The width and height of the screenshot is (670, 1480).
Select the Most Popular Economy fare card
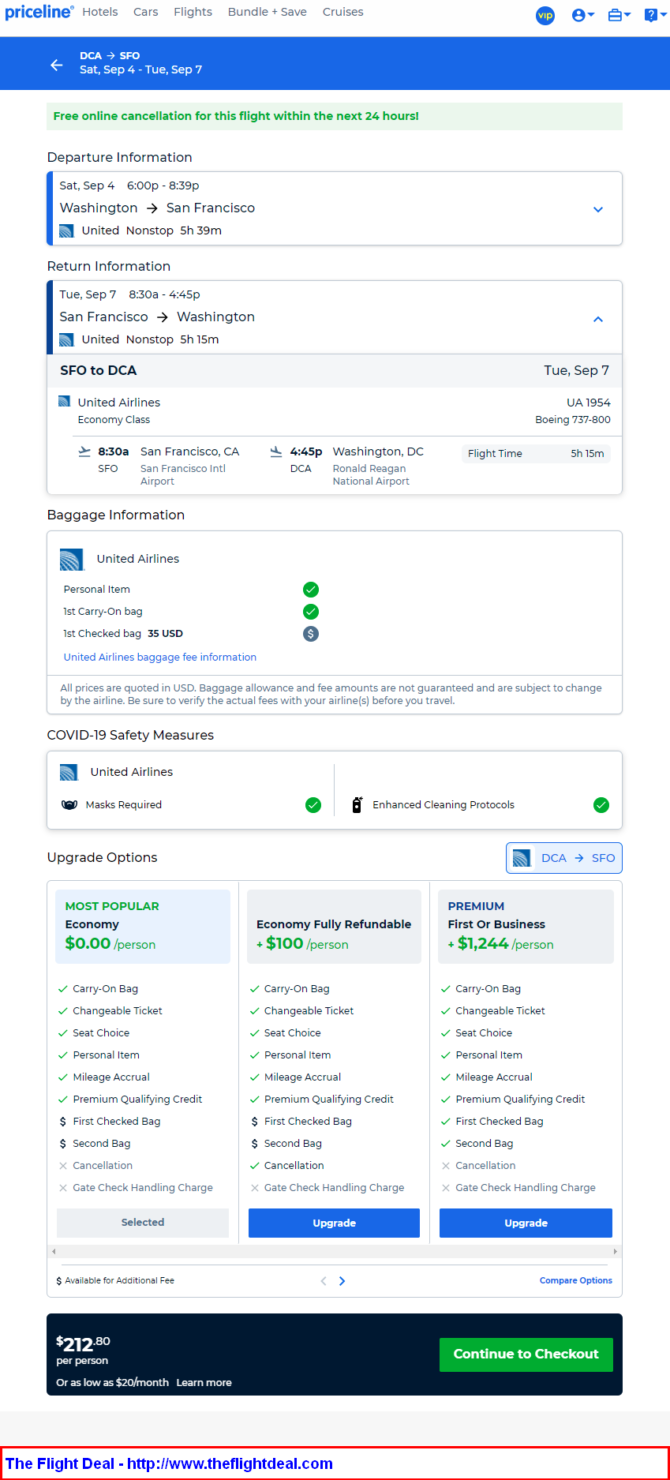click(x=143, y=926)
